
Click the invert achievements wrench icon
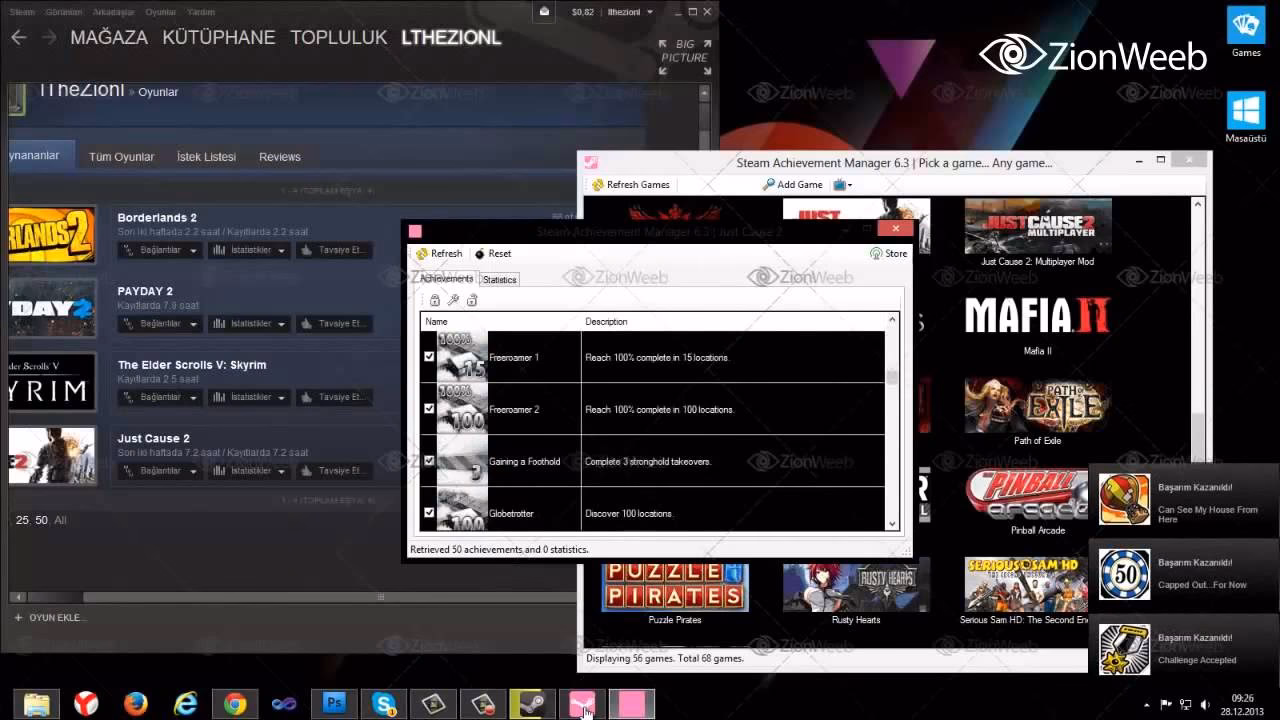point(453,300)
